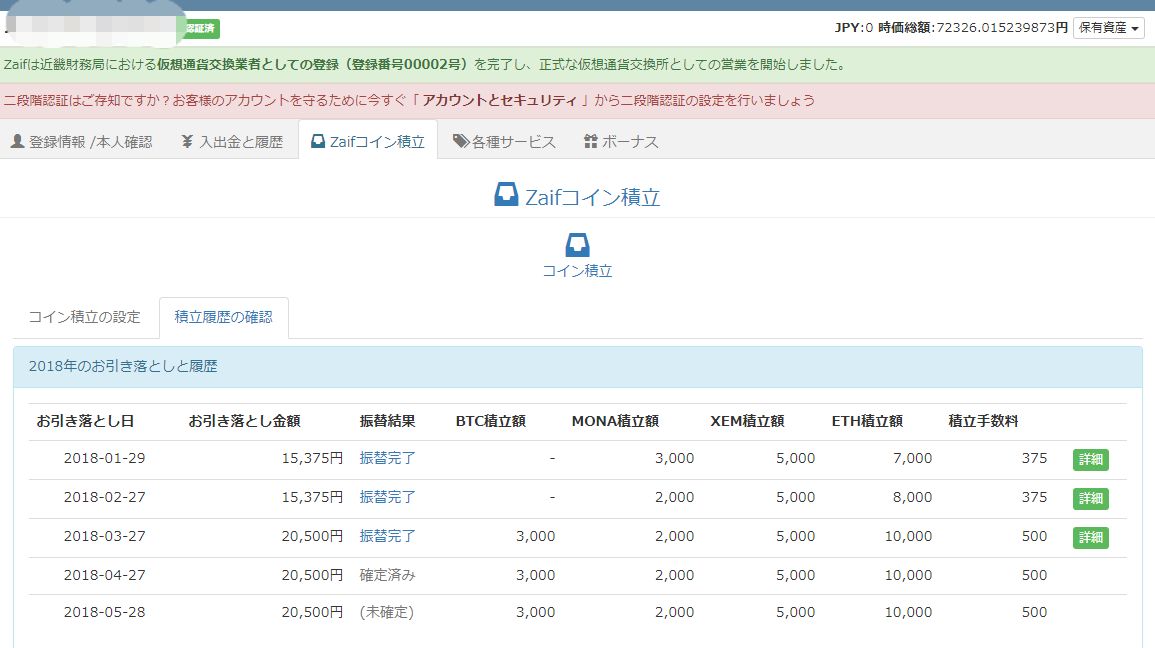The height and width of the screenshot is (648, 1155).
Task: Switch to コイン積立の設定 tab
Action: coord(85,317)
